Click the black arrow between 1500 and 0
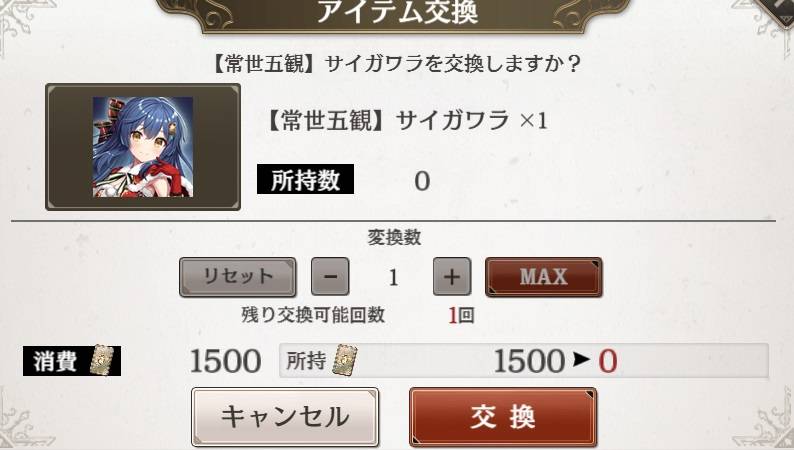 pos(581,359)
